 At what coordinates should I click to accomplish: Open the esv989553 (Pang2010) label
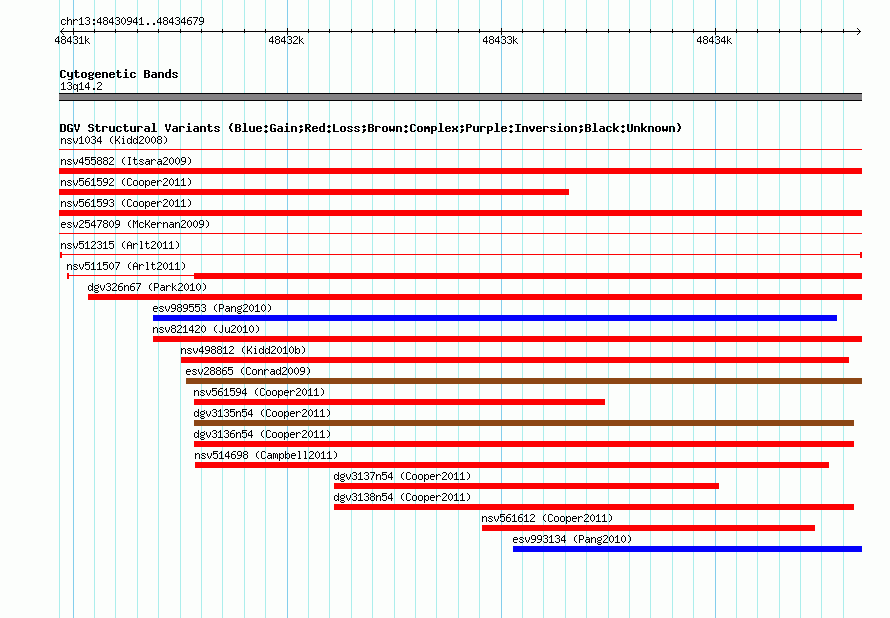tap(212, 308)
